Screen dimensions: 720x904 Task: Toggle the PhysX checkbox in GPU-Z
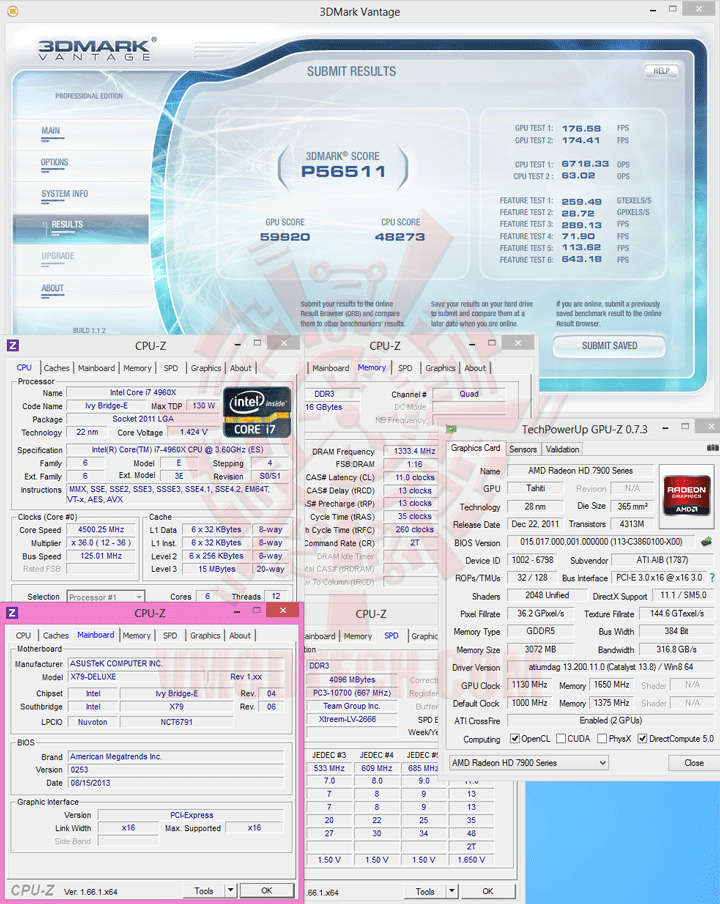(x=602, y=739)
